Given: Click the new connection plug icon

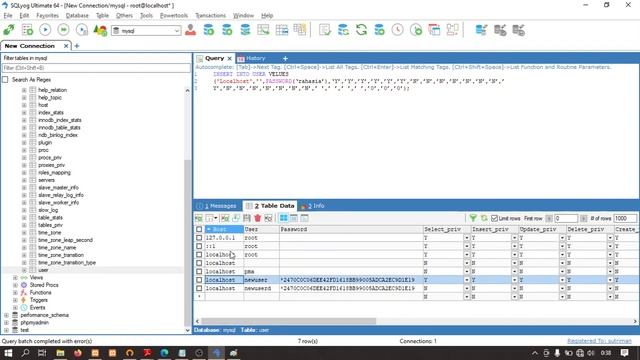Looking at the screenshot, I should pyautogui.click(x=9, y=30).
